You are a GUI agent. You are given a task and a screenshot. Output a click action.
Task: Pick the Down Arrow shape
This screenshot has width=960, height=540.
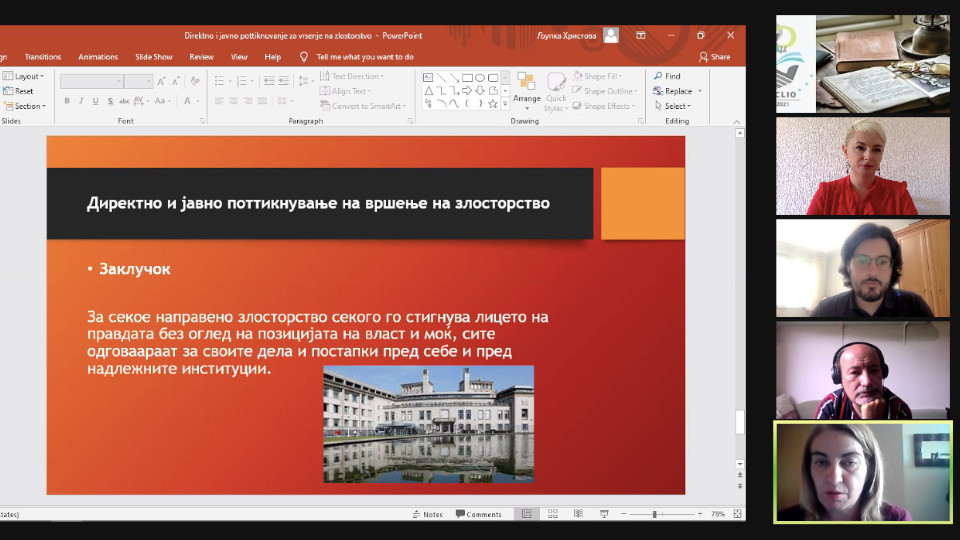coord(480,91)
